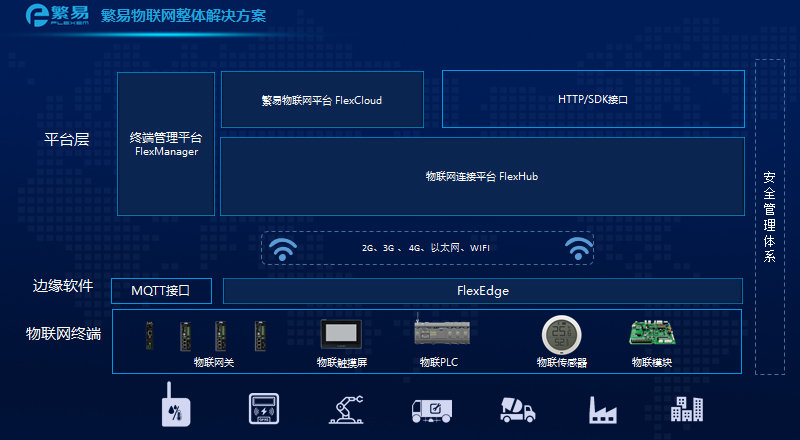Click the 平台层 layer label

(66, 139)
